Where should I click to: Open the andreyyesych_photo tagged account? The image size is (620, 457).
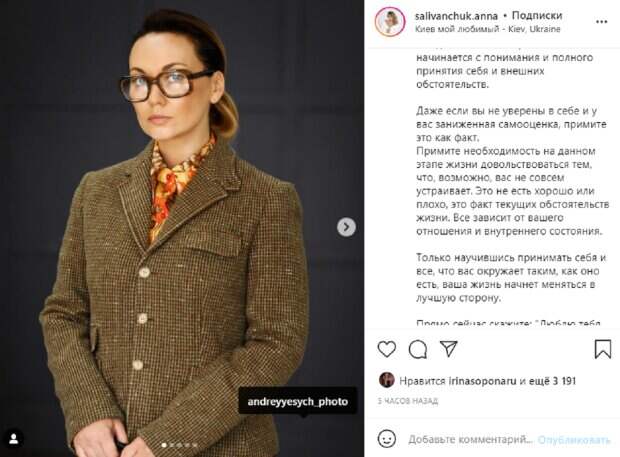[x=298, y=402]
